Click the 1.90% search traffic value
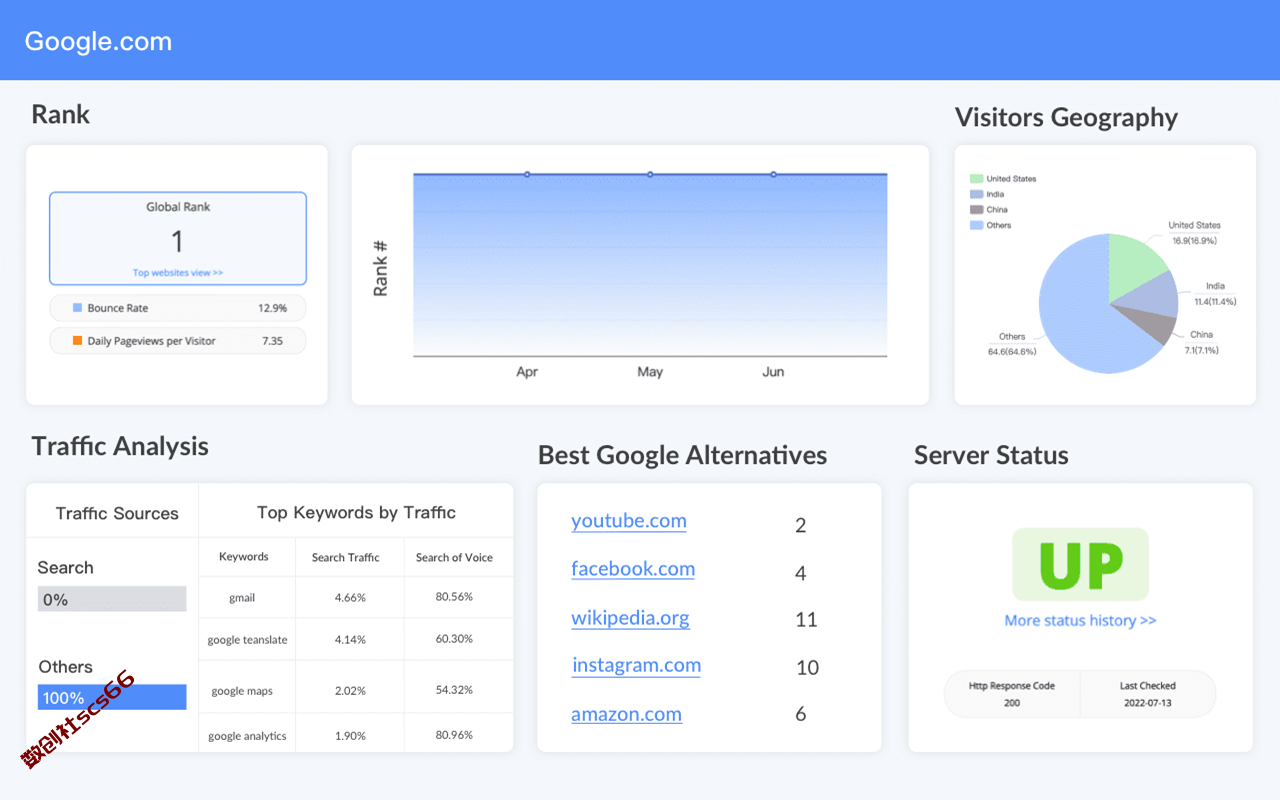Image resolution: width=1280 pixels, height=800 pixels. pos(350,735)
